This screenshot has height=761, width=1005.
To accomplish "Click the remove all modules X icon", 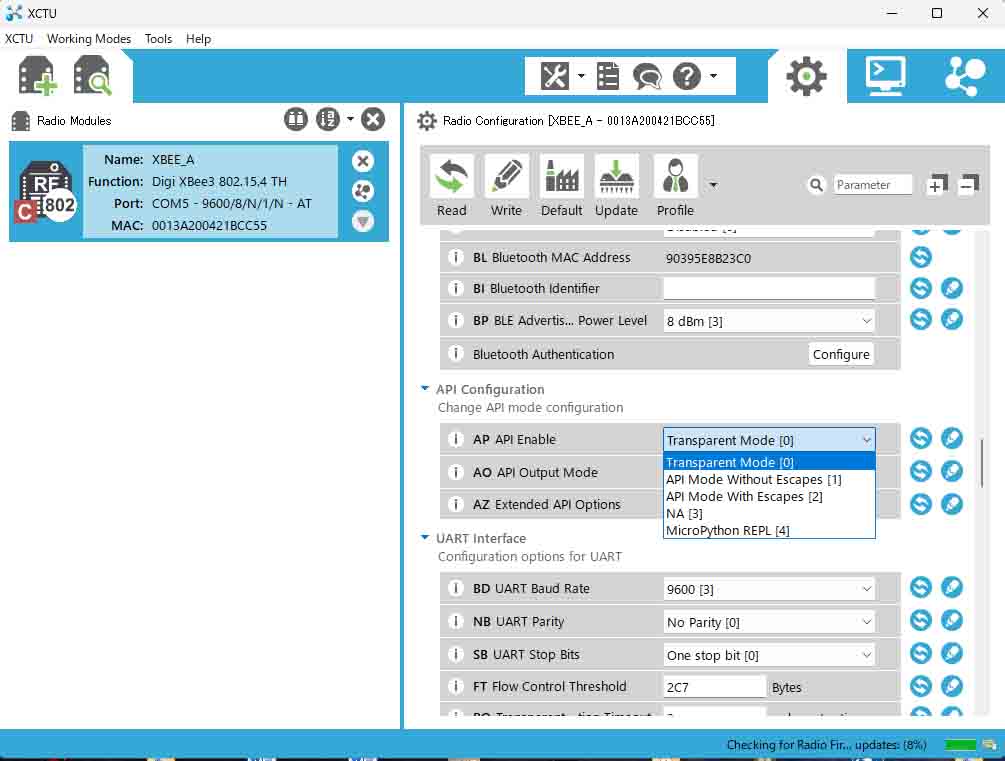I will click(x=373, y=119).
